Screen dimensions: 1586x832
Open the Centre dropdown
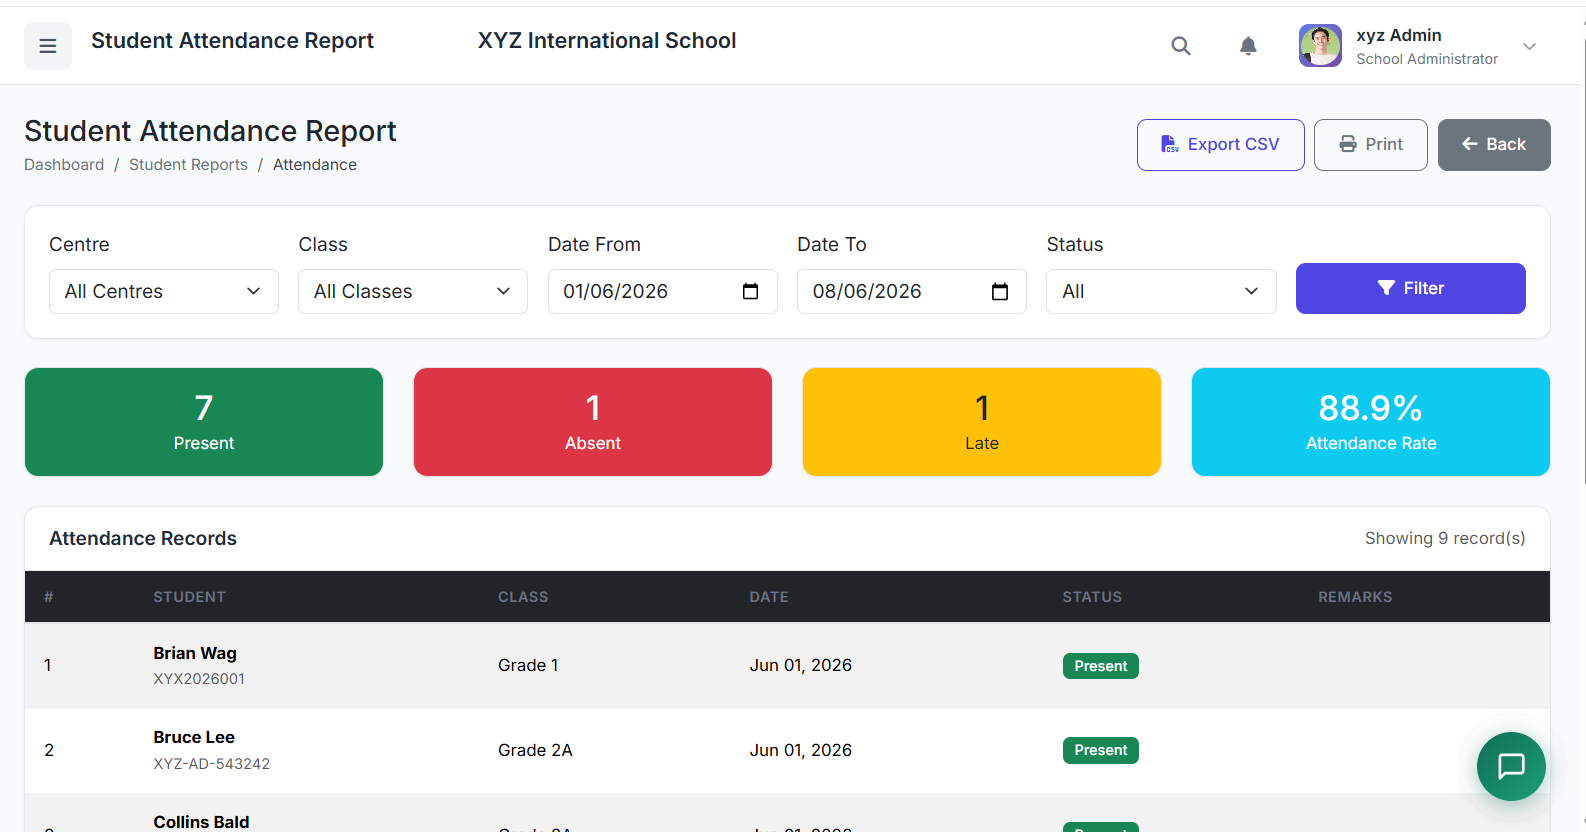(164, 291)
